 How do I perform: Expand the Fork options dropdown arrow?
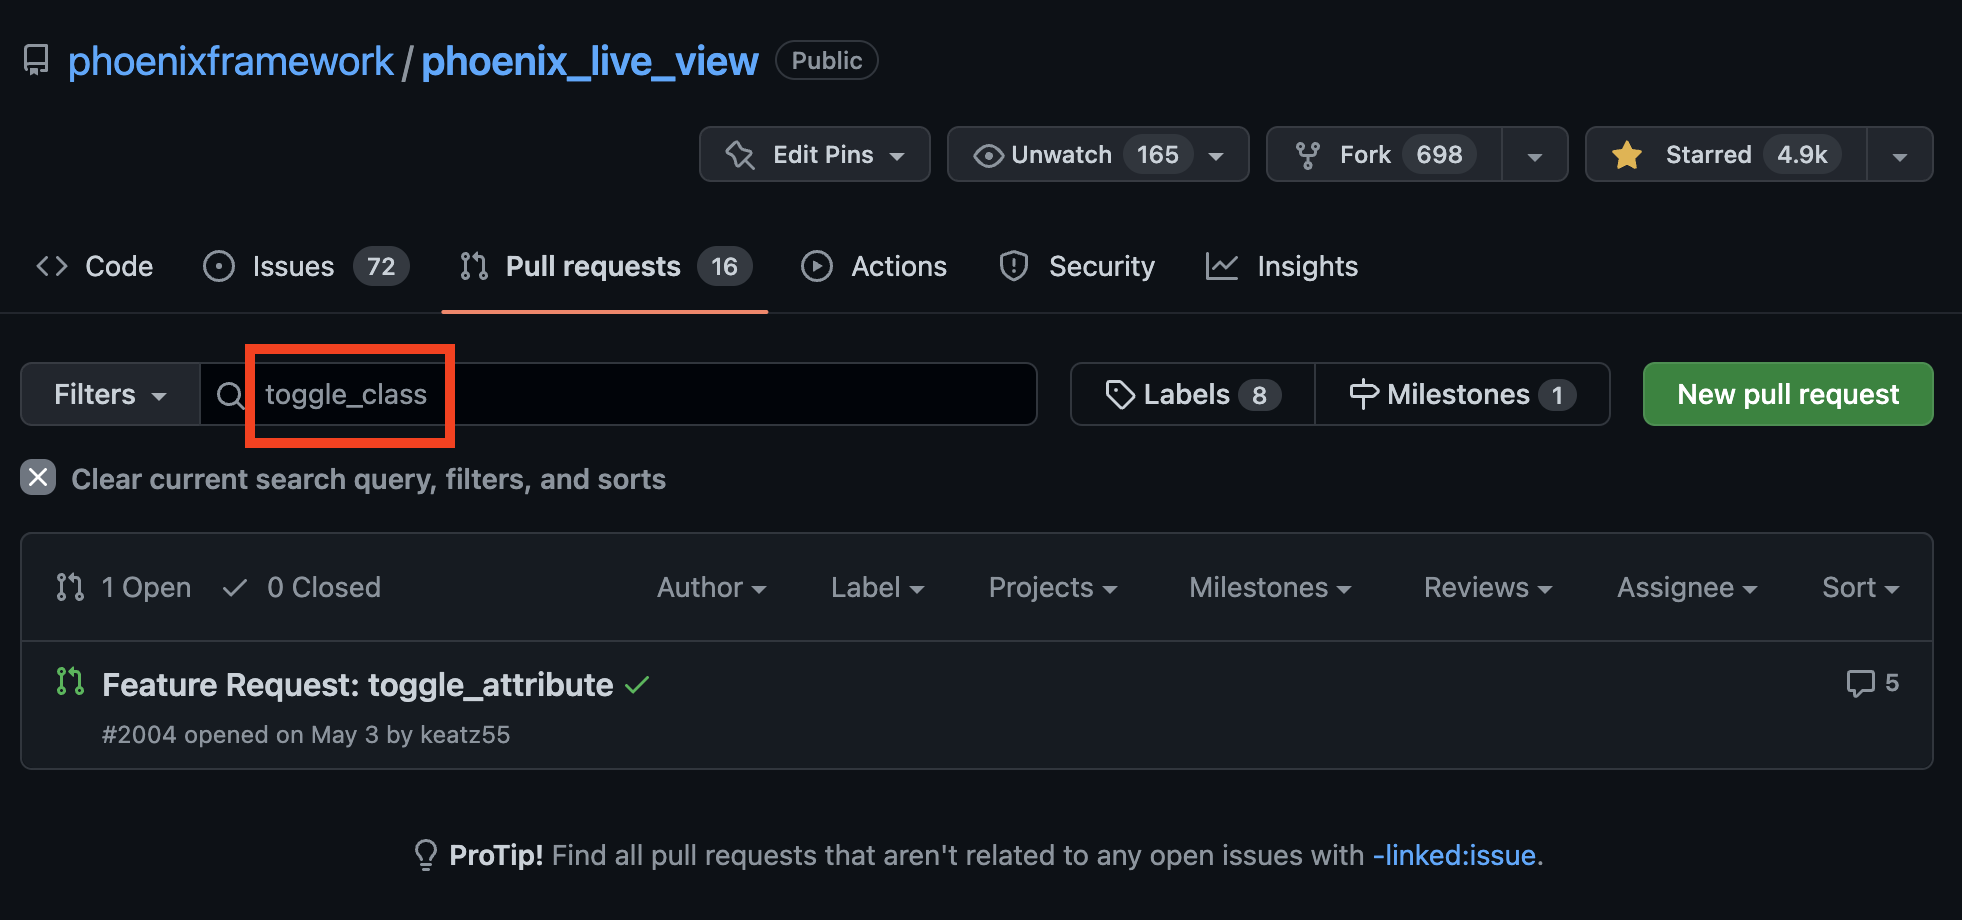pos(1534,155)
